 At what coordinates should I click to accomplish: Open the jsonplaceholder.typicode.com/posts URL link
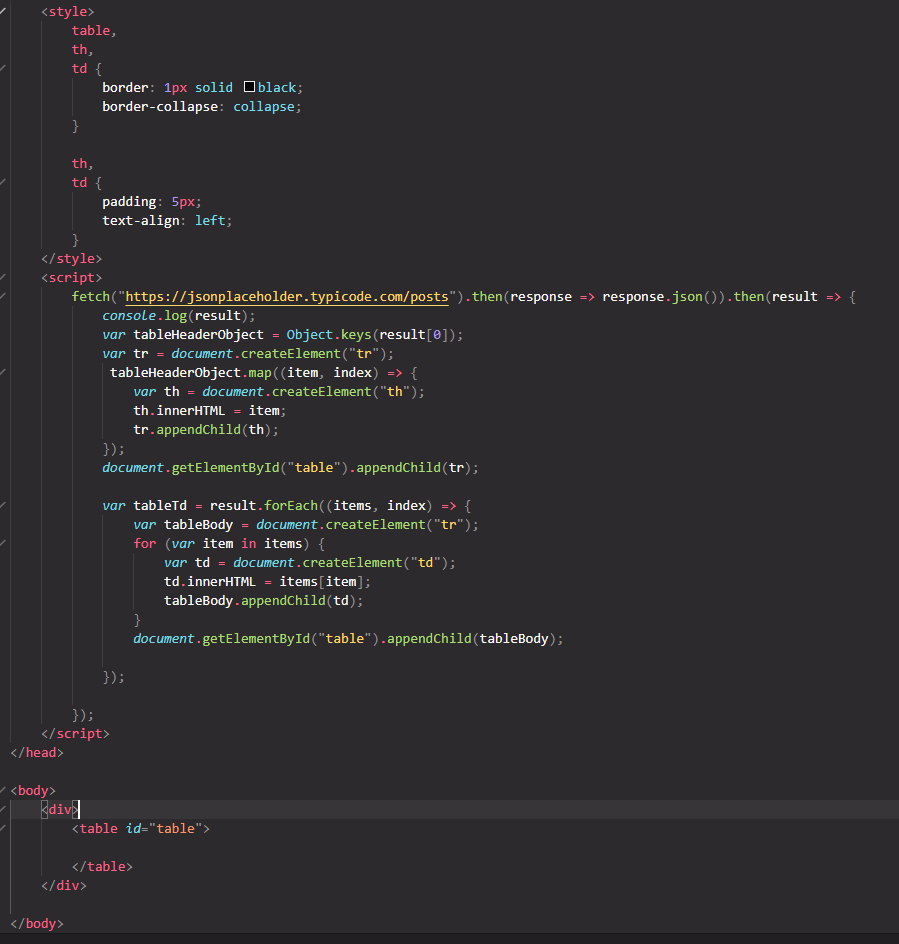click(287, 297)
